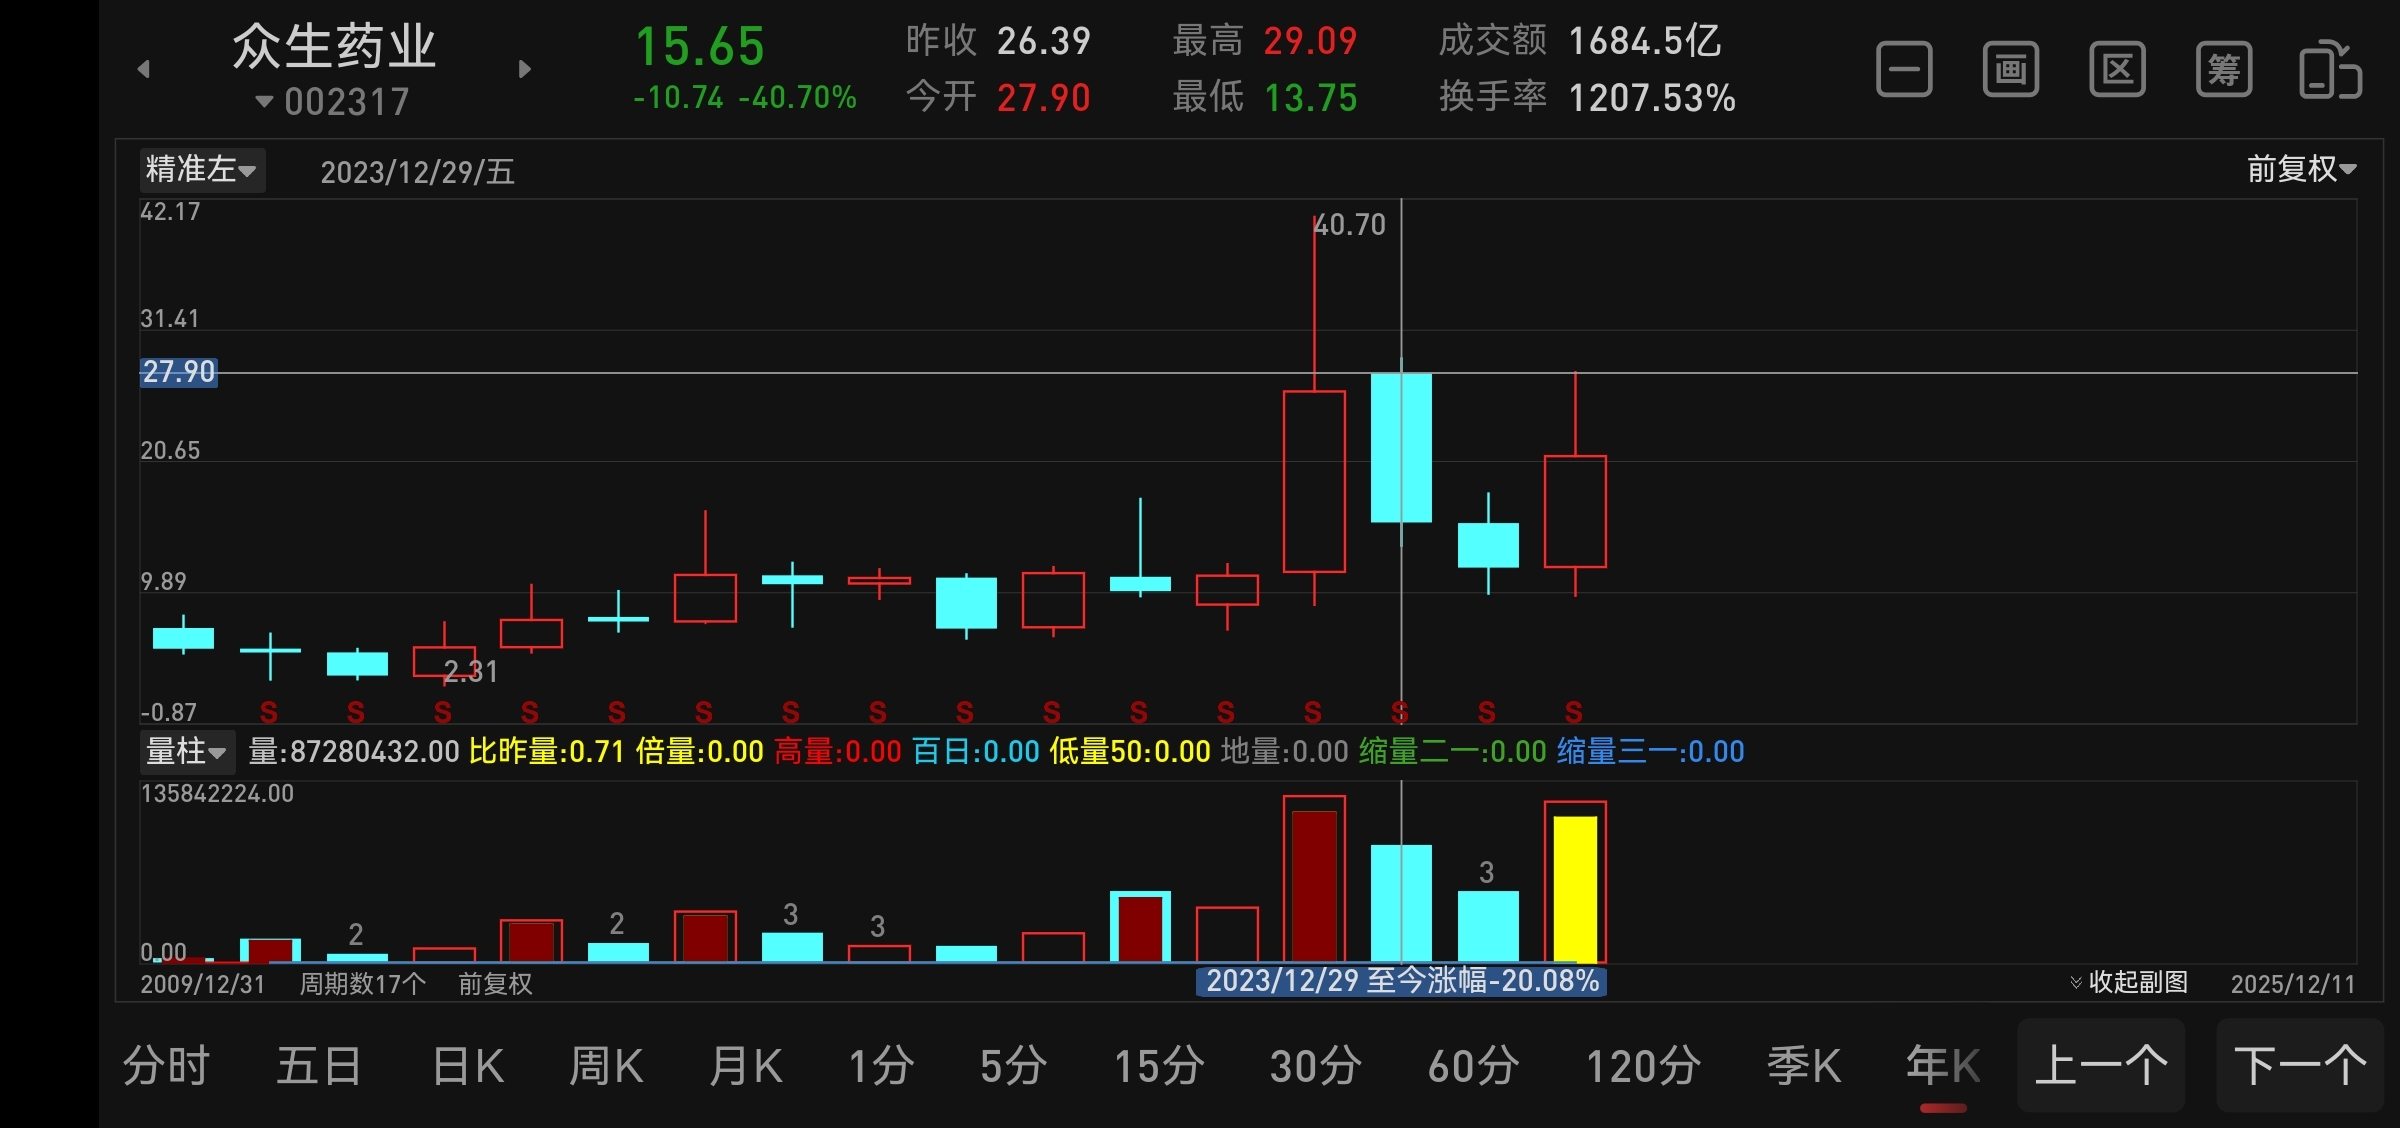The width and height of the screenshot is (2400, 1128).
Task: Open the 画 drawing tool icon
Action: click(x=2010, y=70)
